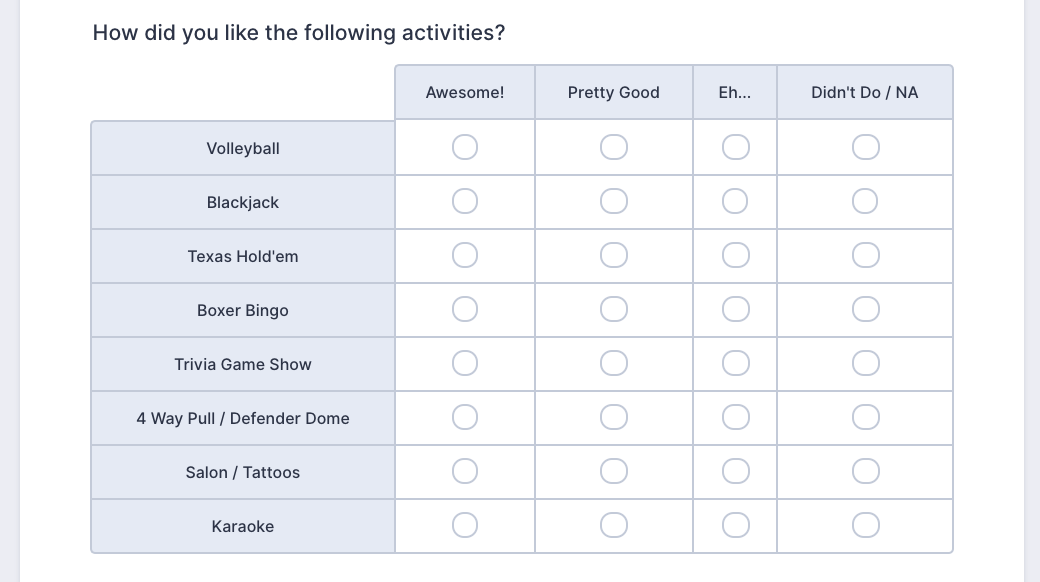The image size is (1040, 582).
Task: Mark Blackjack as Eh...
Action: tap(735, 202)
